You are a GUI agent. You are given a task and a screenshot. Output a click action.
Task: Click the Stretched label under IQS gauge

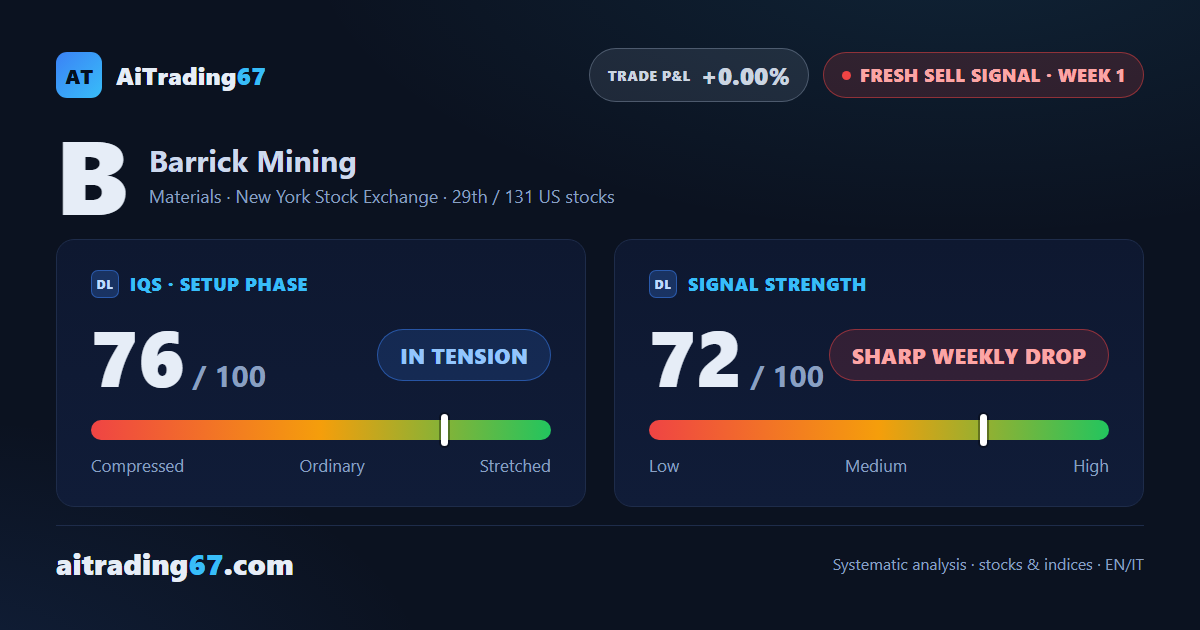[x=515, y=466]
